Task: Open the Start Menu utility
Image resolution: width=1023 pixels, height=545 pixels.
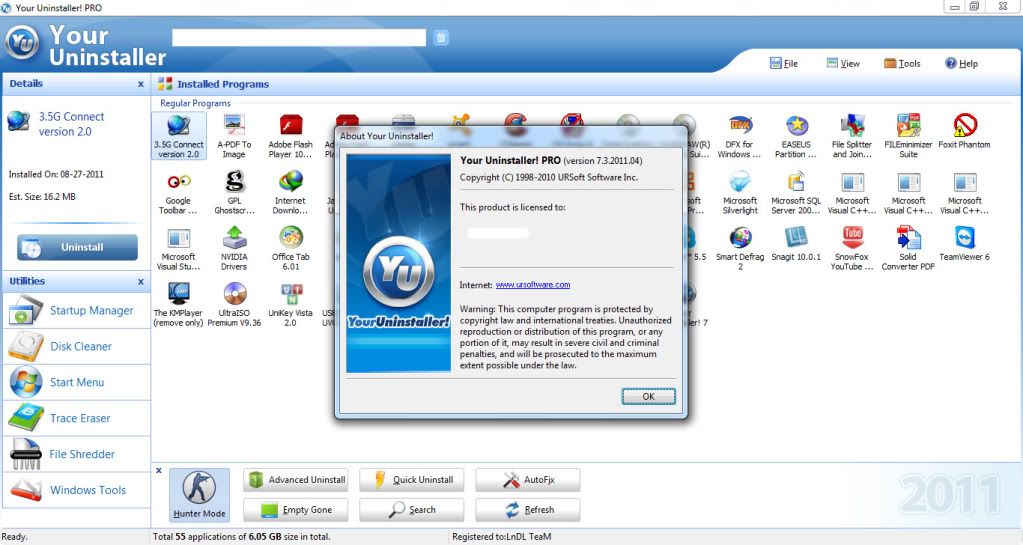Action: coord(76,382)
